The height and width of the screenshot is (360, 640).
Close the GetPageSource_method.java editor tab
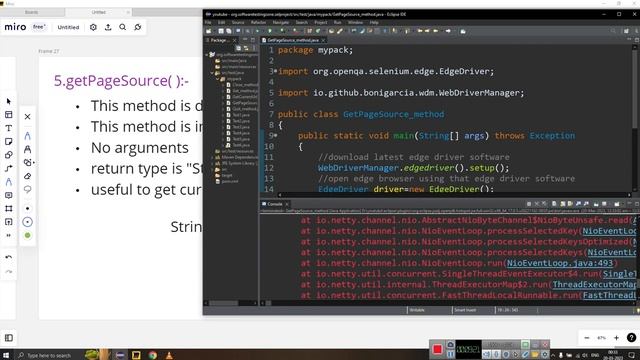(x=323, y=40)
